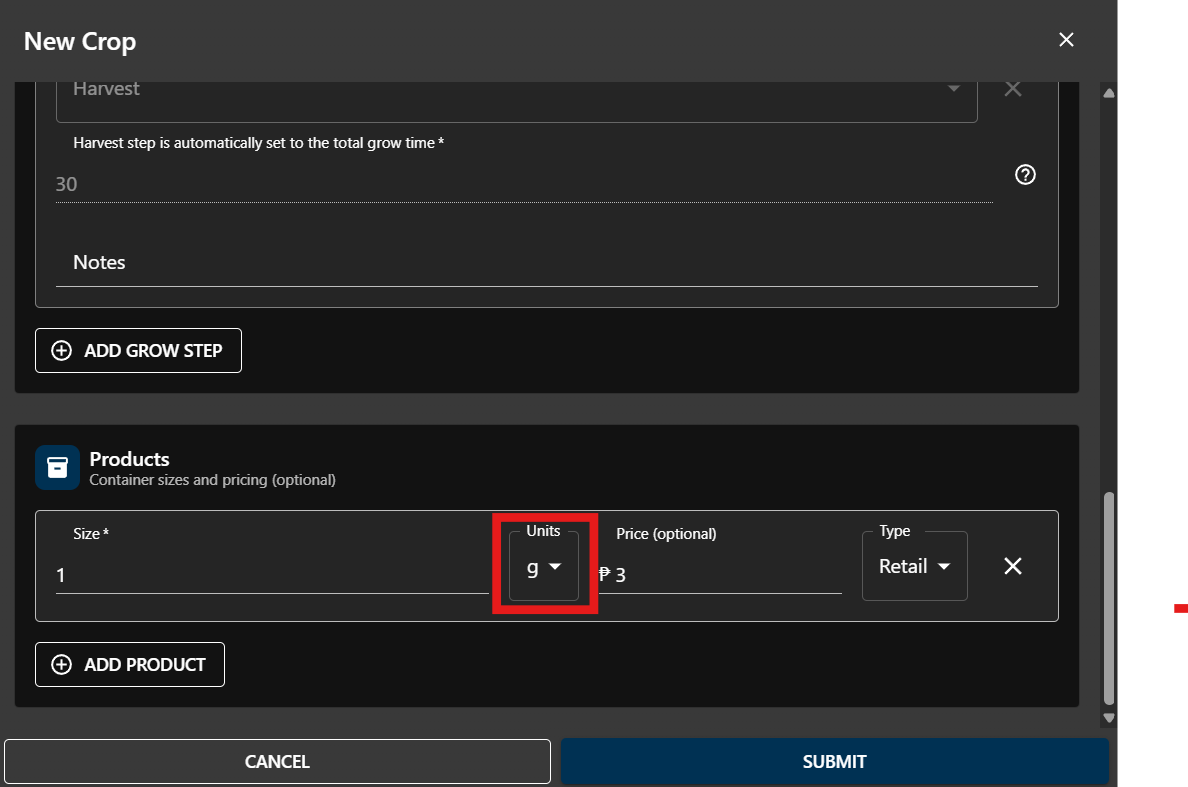This screenshot has width=1188, height=787.
Task: Click Add Grow Step button
Action: pyautogui.click(x=139, y=351)
